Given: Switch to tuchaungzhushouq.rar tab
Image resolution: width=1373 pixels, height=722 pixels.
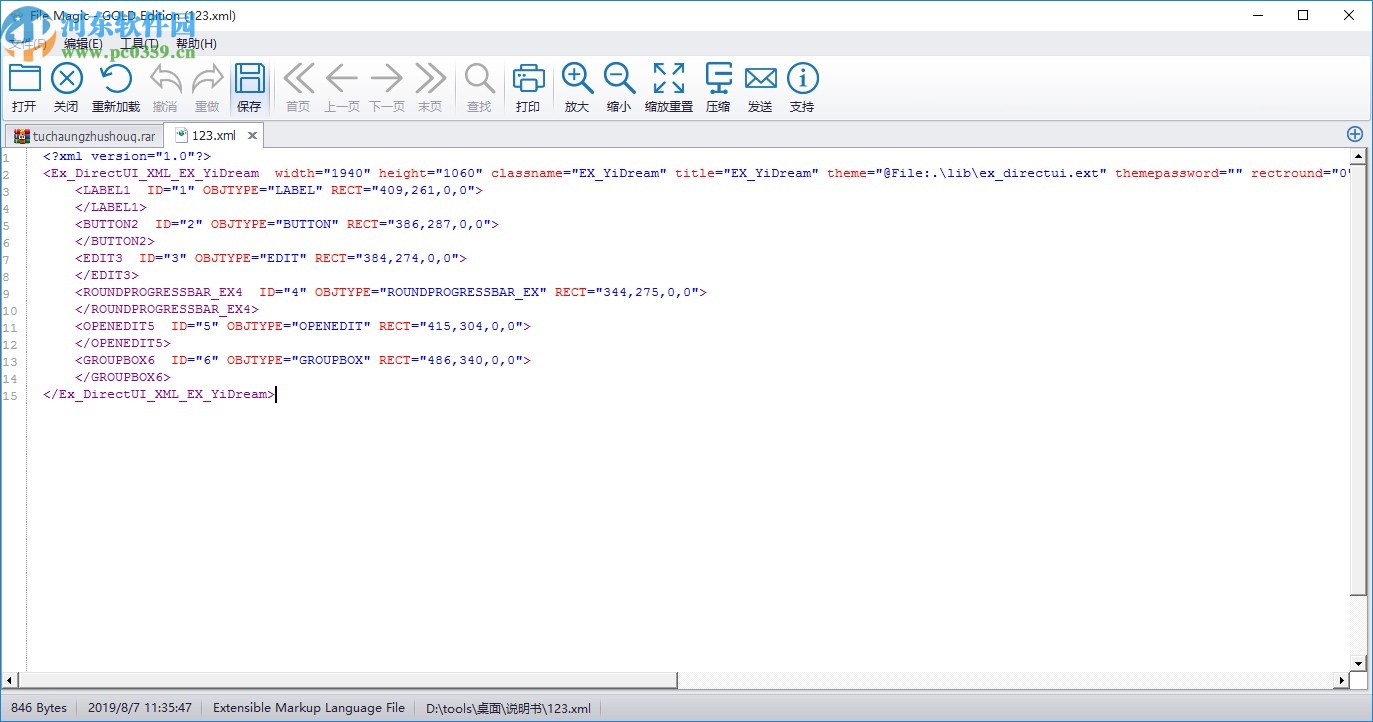Looking at the screenshot, I should click(84, 135).
